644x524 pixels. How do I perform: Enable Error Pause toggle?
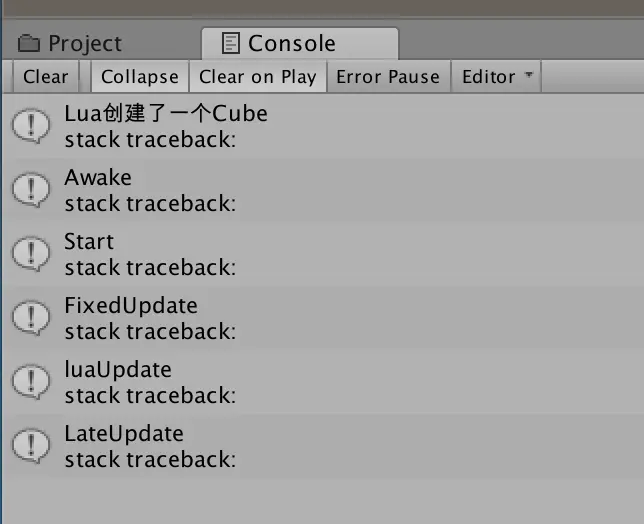click(388, 77)
